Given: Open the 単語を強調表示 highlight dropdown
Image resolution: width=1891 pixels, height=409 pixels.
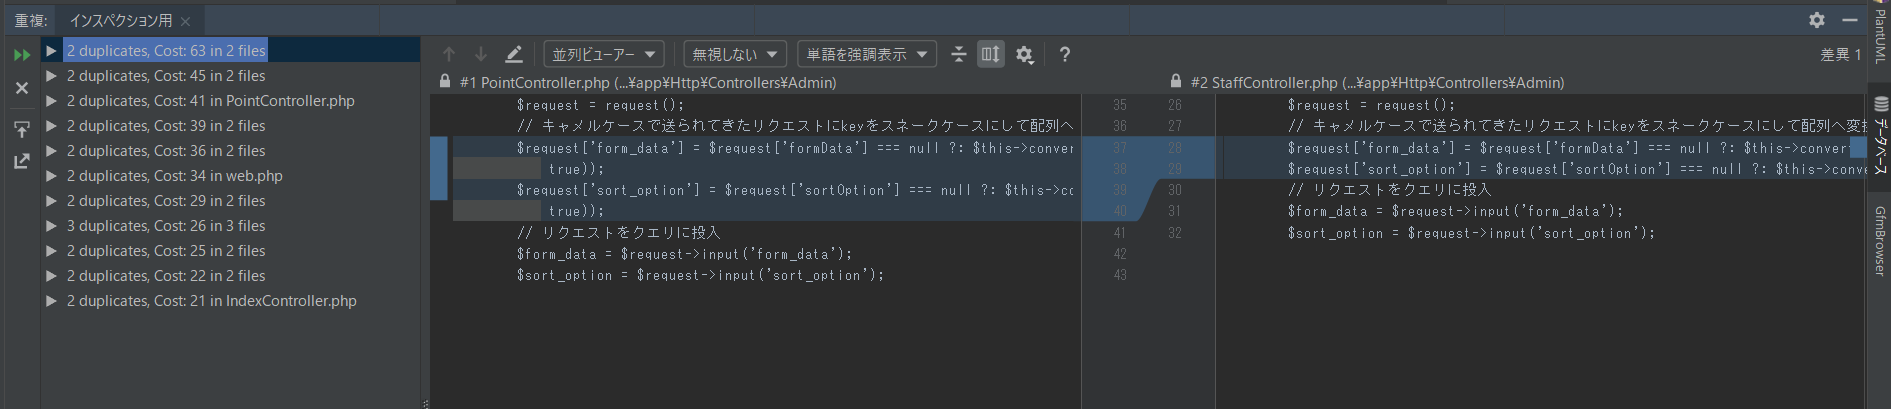Looking at the screenshot, I should point(866,55).
